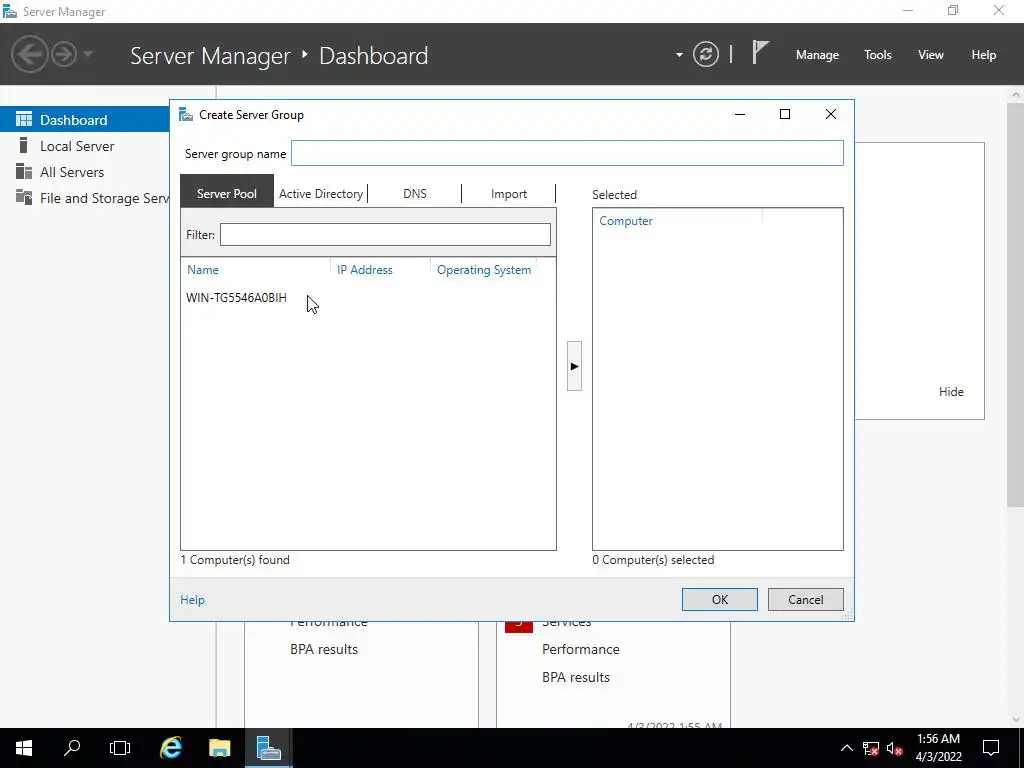
Task: Click the arrow button to add selected server
Action: coord(574,366)
